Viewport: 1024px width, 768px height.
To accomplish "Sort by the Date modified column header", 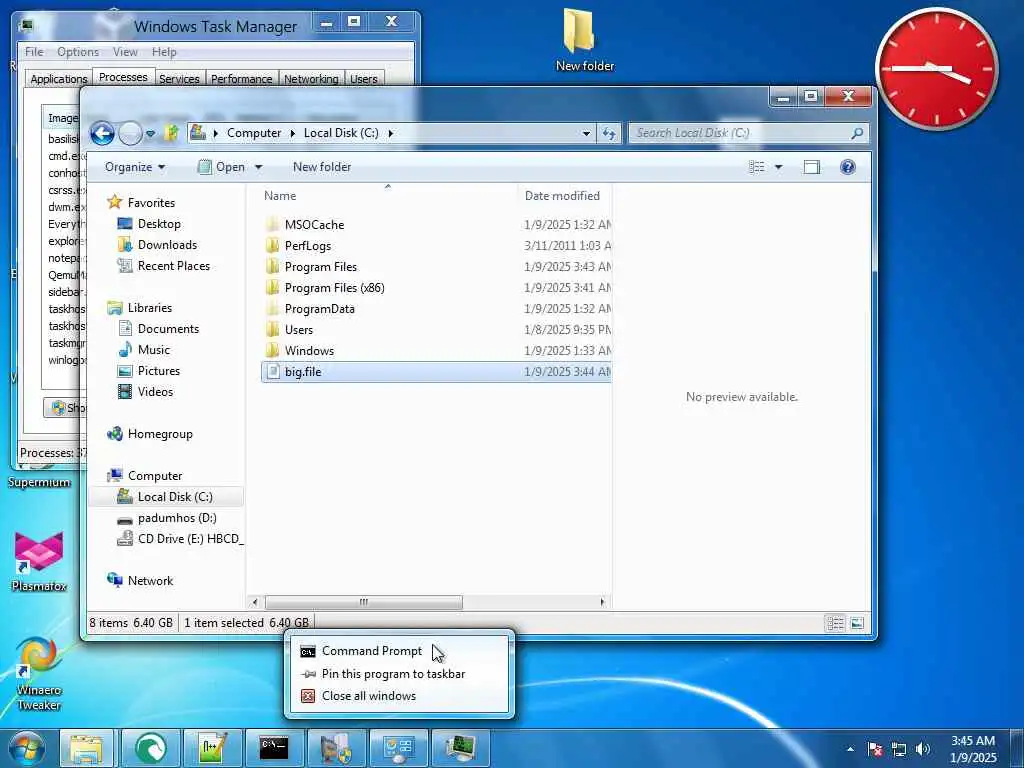I will [566, 196].
